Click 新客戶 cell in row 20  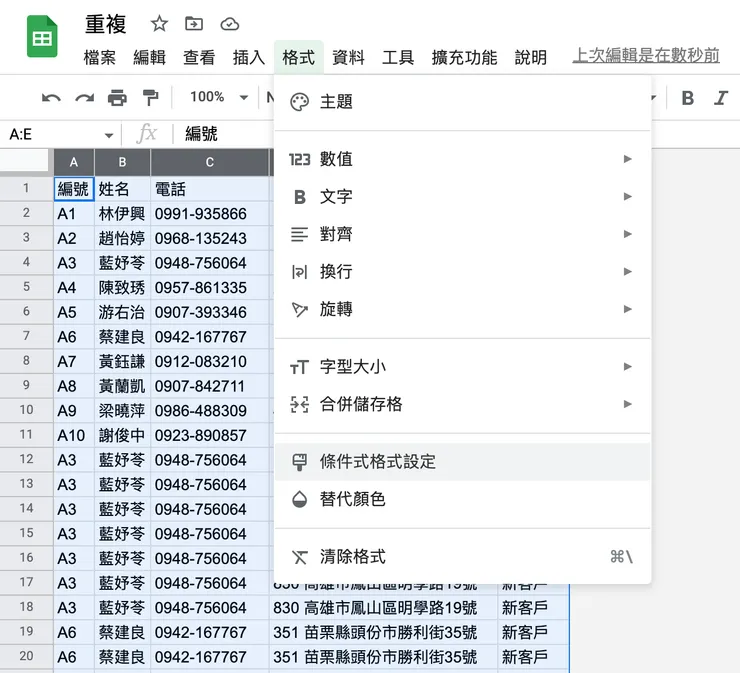click(x=533, y=657)
